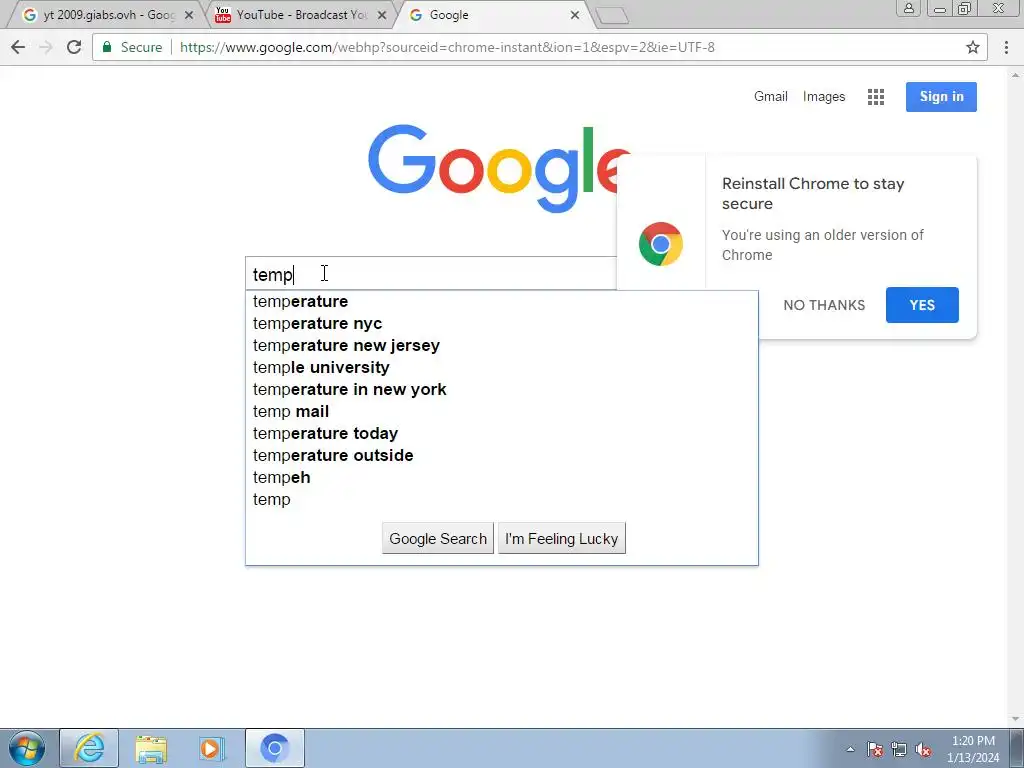Click the taskbar clock showing 1:20 PM
The image size is (1024, 768).
[973, 749]
